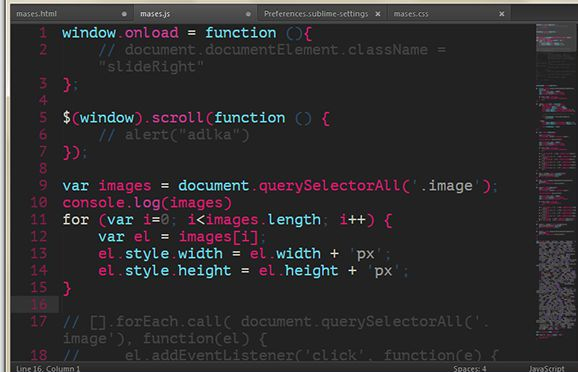The height and width of the screenshot is (372, 578).
Task: Click the commented alert("adika") line
Action: pos(174,135)
